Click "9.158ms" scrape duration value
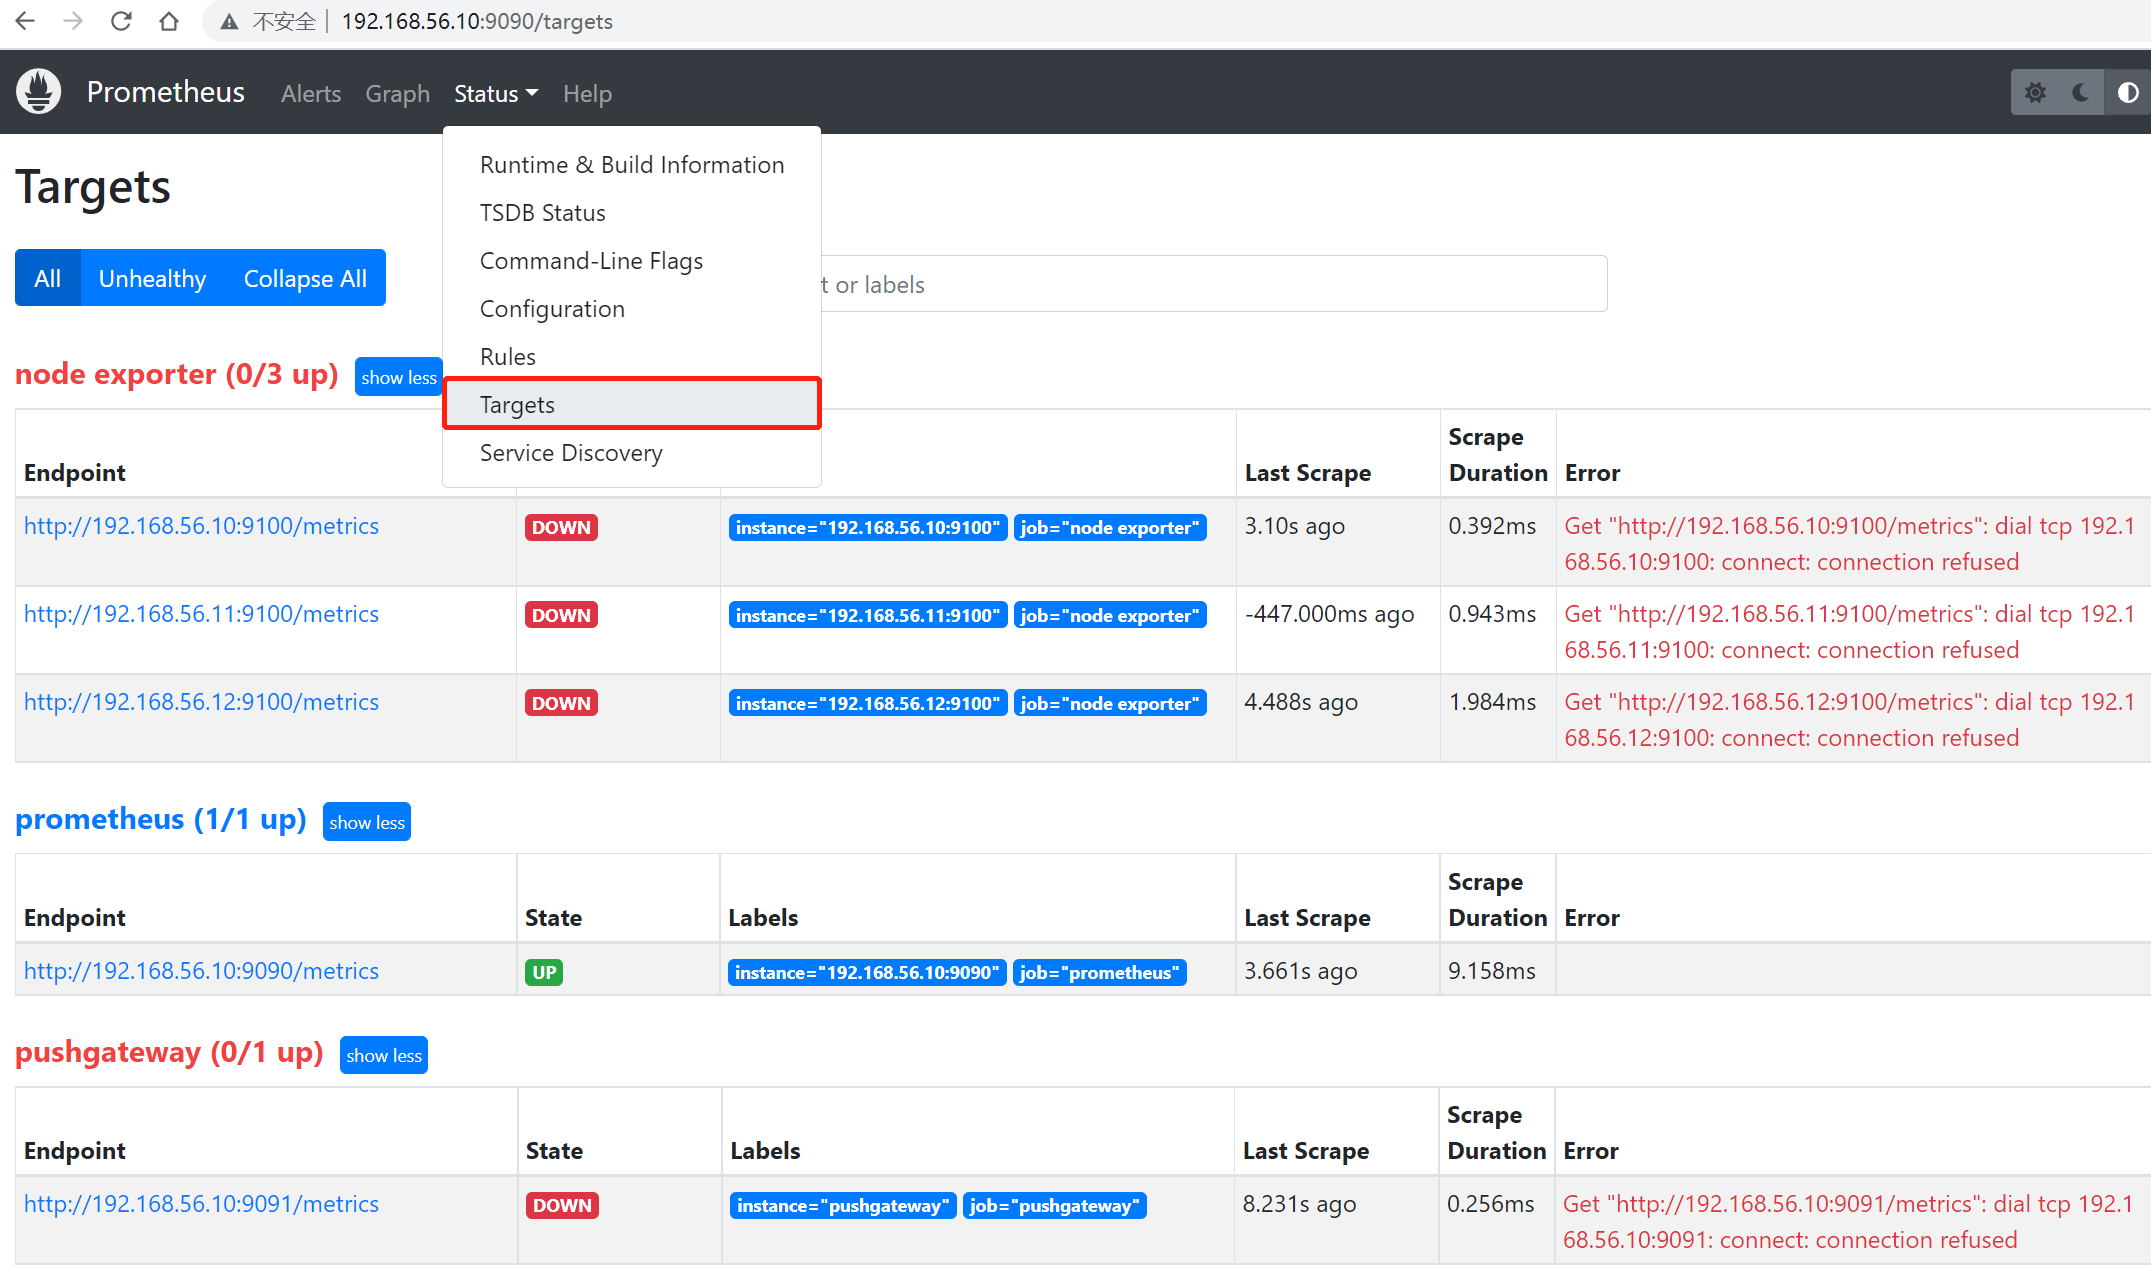This screenshot has height=1266, width=2151. [x=1492, y=971]
